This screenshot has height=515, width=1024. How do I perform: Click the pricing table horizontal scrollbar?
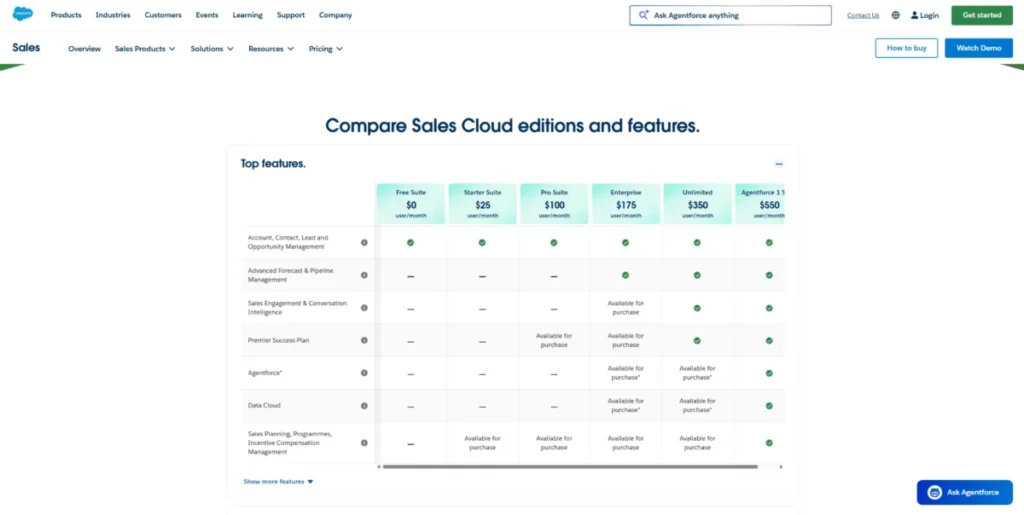(x=569, y=467)
